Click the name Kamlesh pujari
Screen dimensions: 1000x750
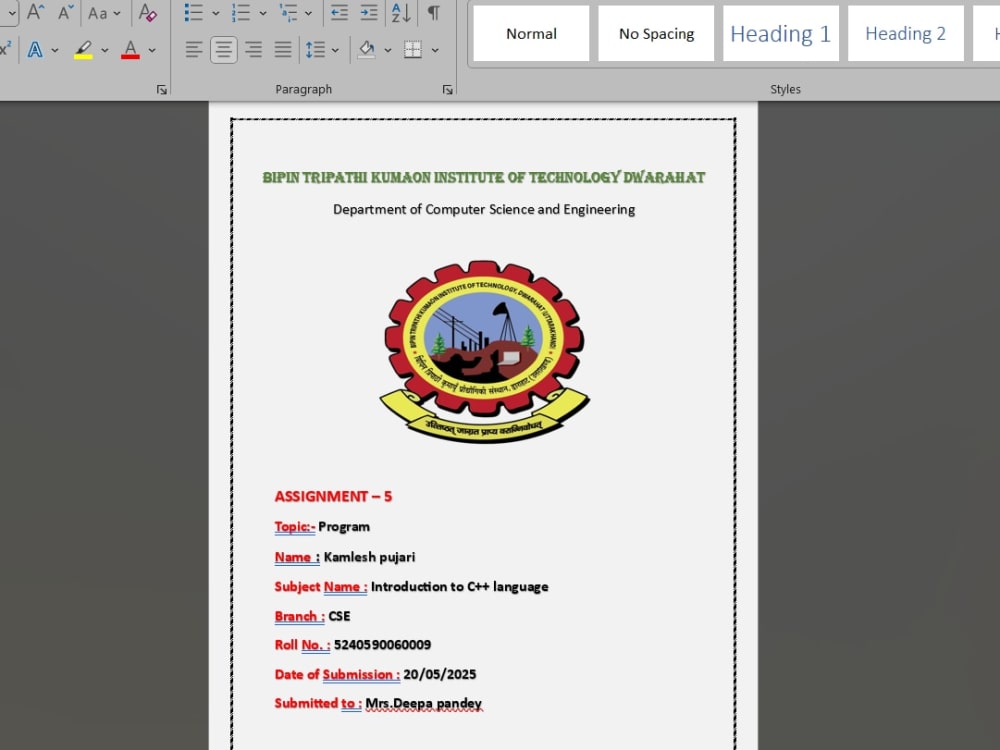point(369,557)
